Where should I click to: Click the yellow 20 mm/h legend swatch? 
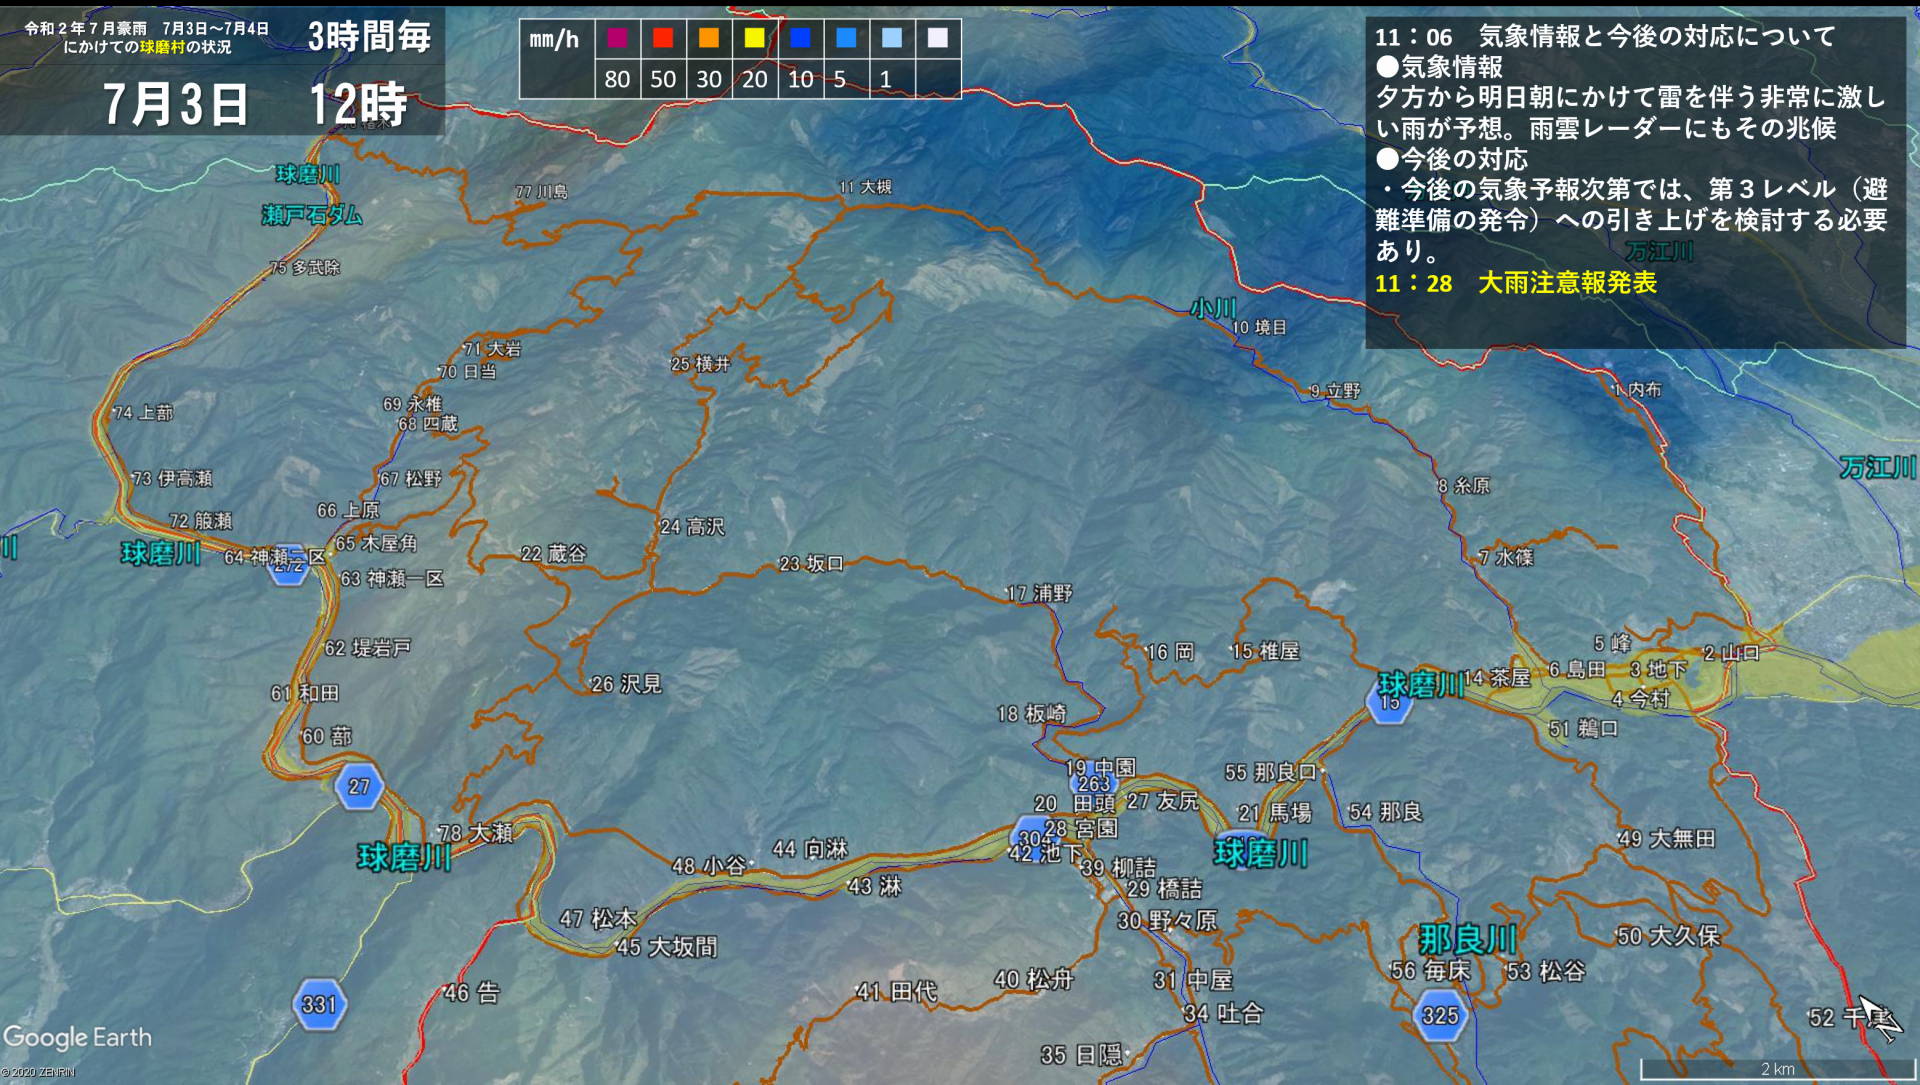[x=754, y=38]
